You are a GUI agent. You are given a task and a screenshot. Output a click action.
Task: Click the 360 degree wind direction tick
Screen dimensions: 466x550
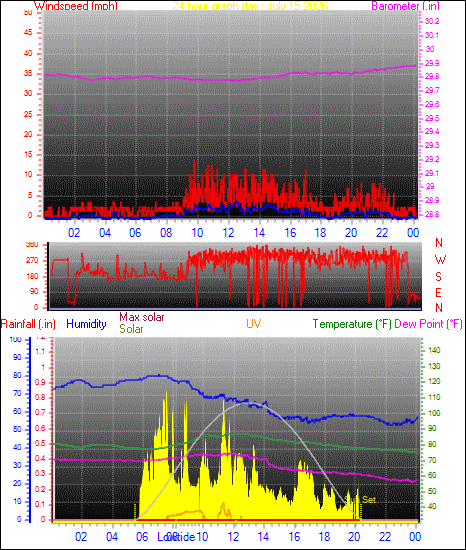pyautogui.click(x=32, y=245)
